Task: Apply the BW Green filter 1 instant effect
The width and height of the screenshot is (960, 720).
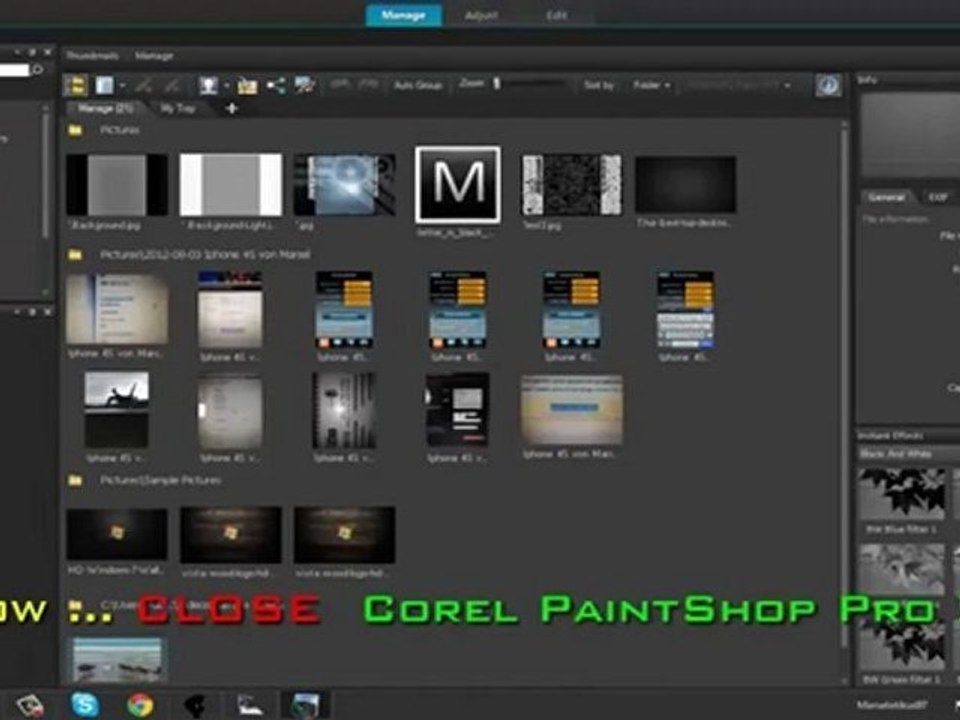Action: click(x=902, y=646)
